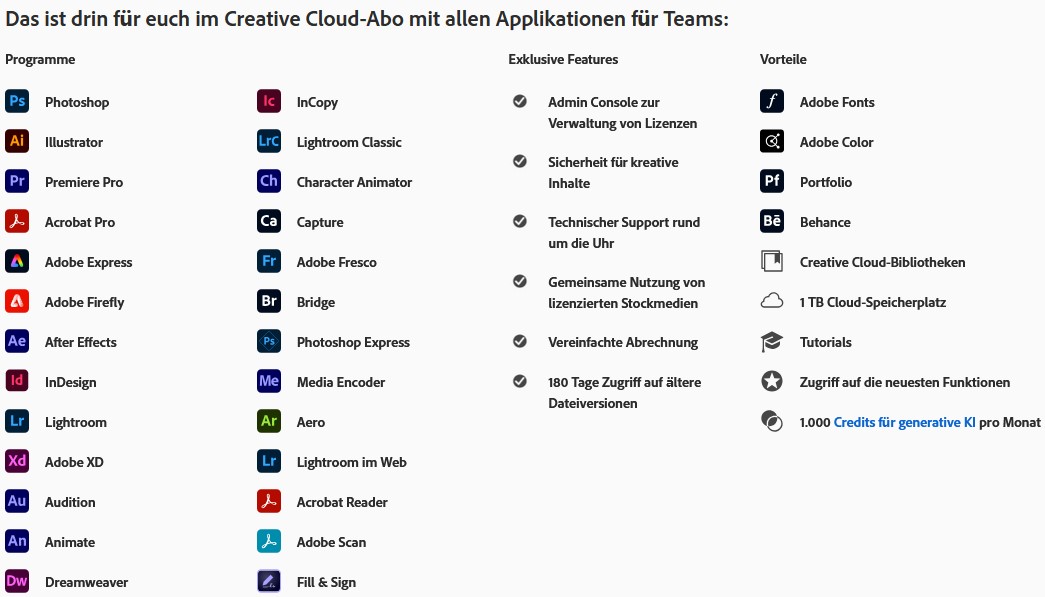
Task: Click the Vereinfachte Abrechnung text
Action: 623,342
